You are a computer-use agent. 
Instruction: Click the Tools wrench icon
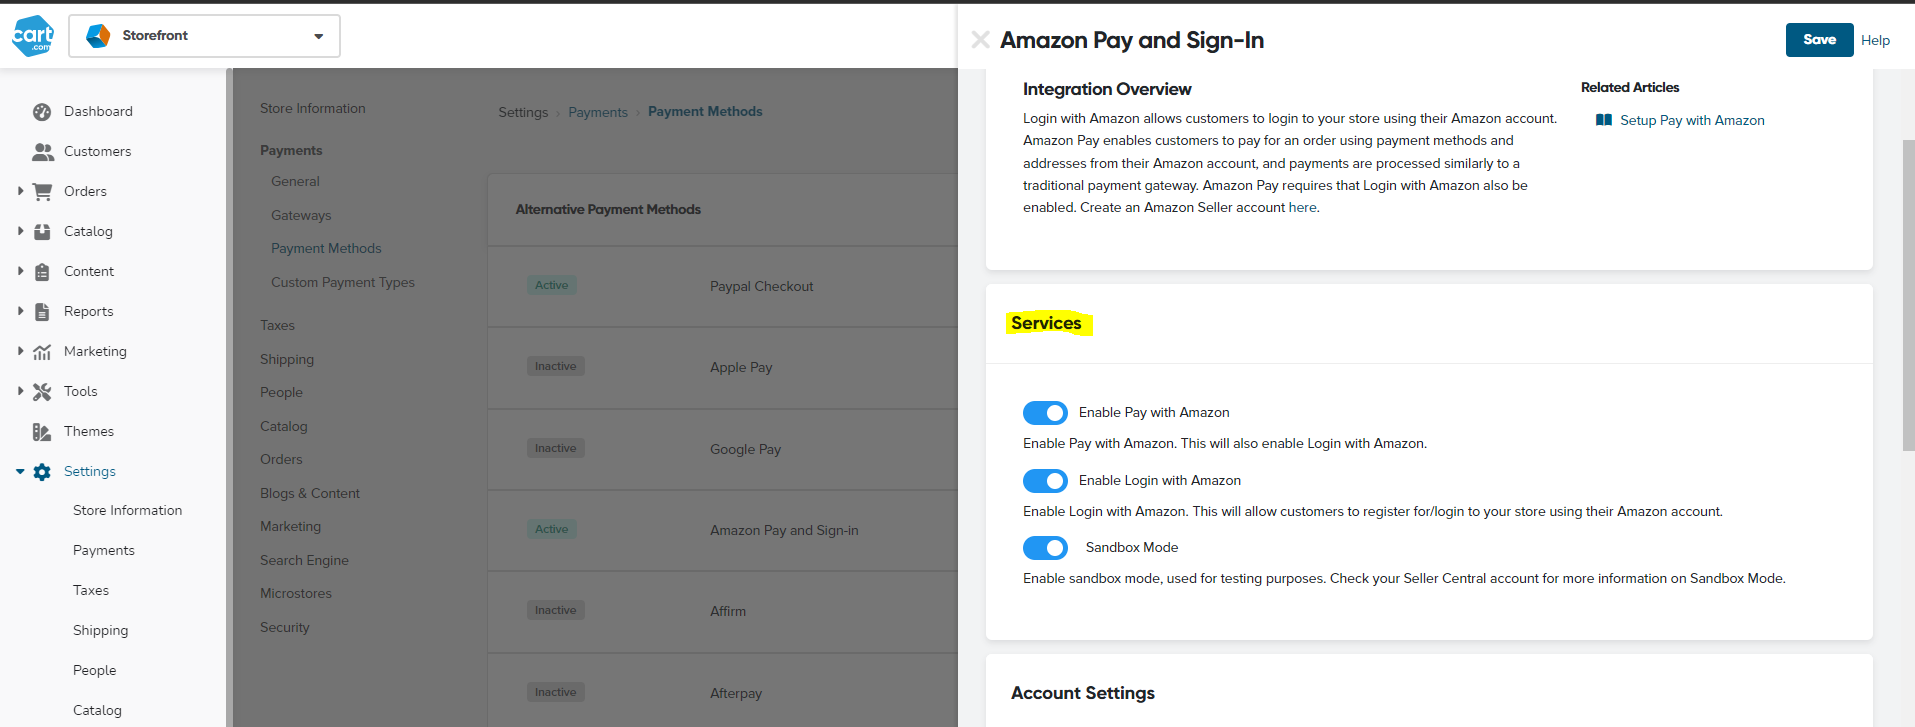[42, 391]
